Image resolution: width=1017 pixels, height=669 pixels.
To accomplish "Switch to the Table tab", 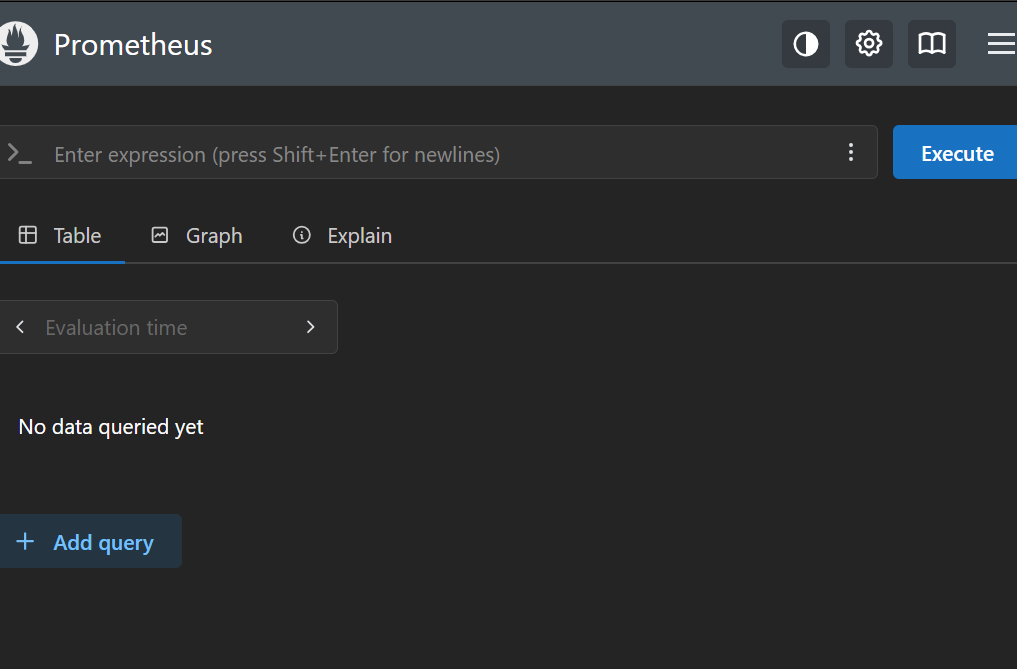I will (x=60, y=236).
